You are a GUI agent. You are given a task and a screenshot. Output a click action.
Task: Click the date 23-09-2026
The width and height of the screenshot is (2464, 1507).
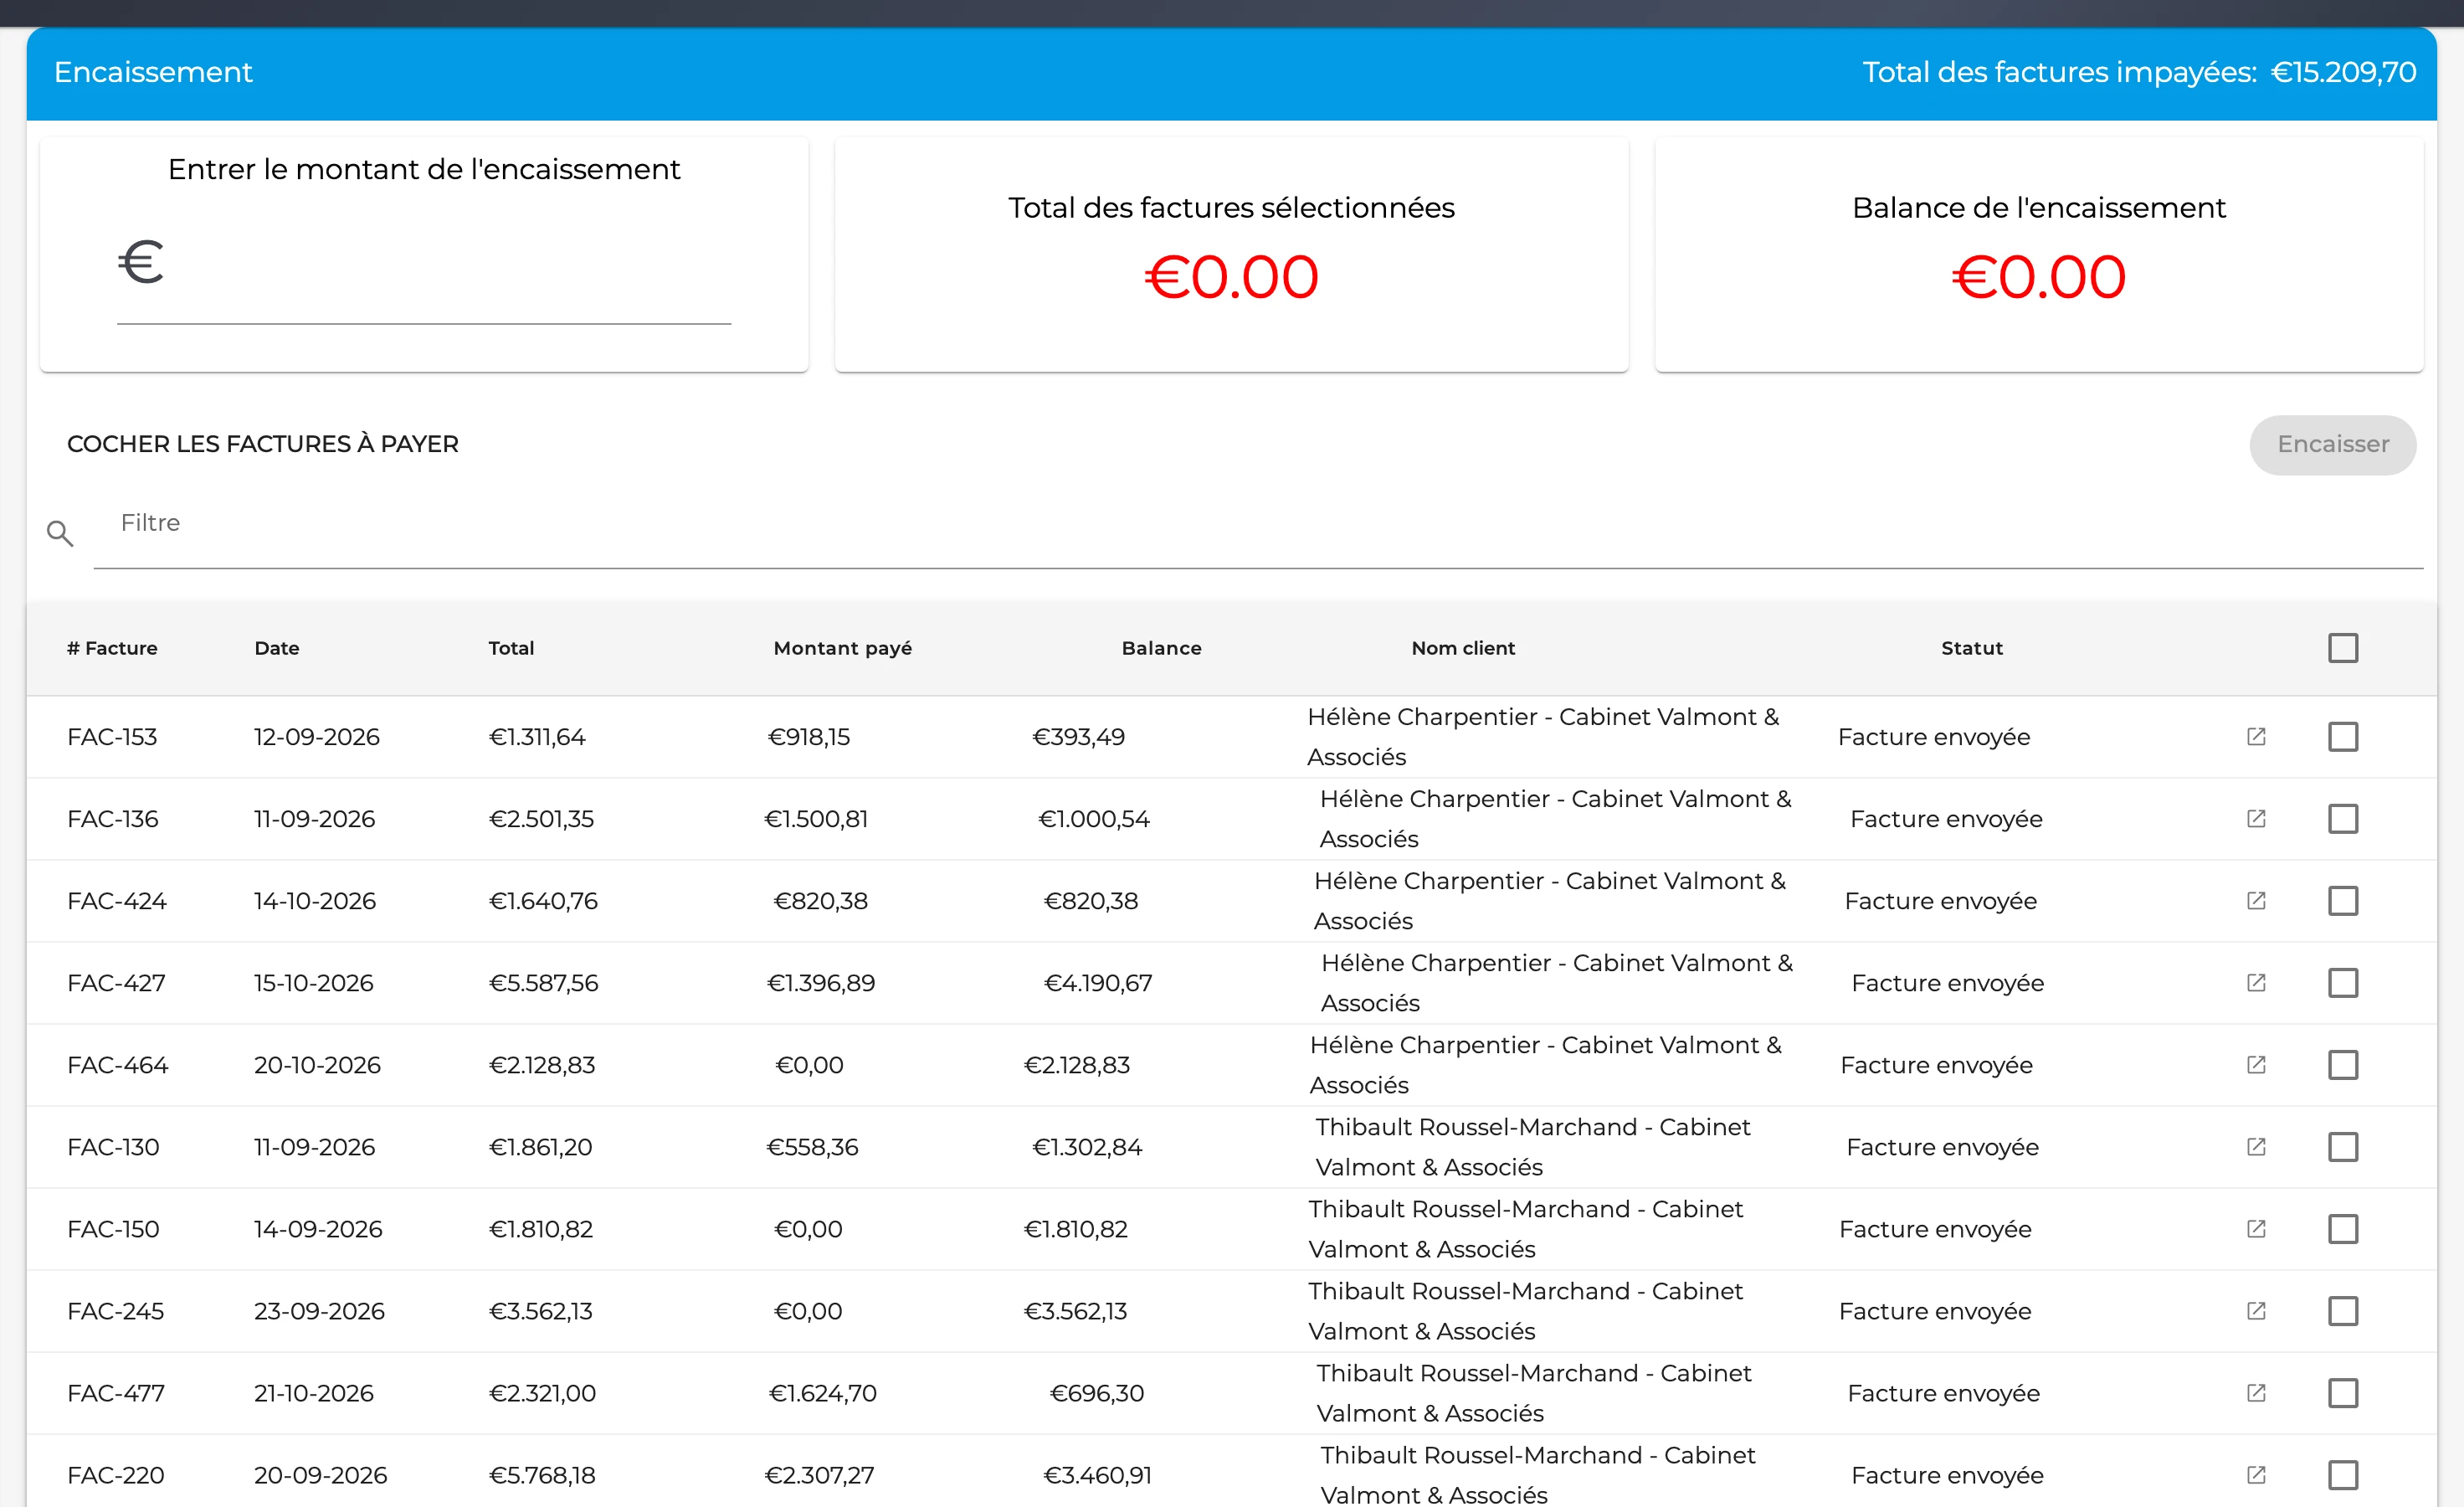[x=319, y=1311]
